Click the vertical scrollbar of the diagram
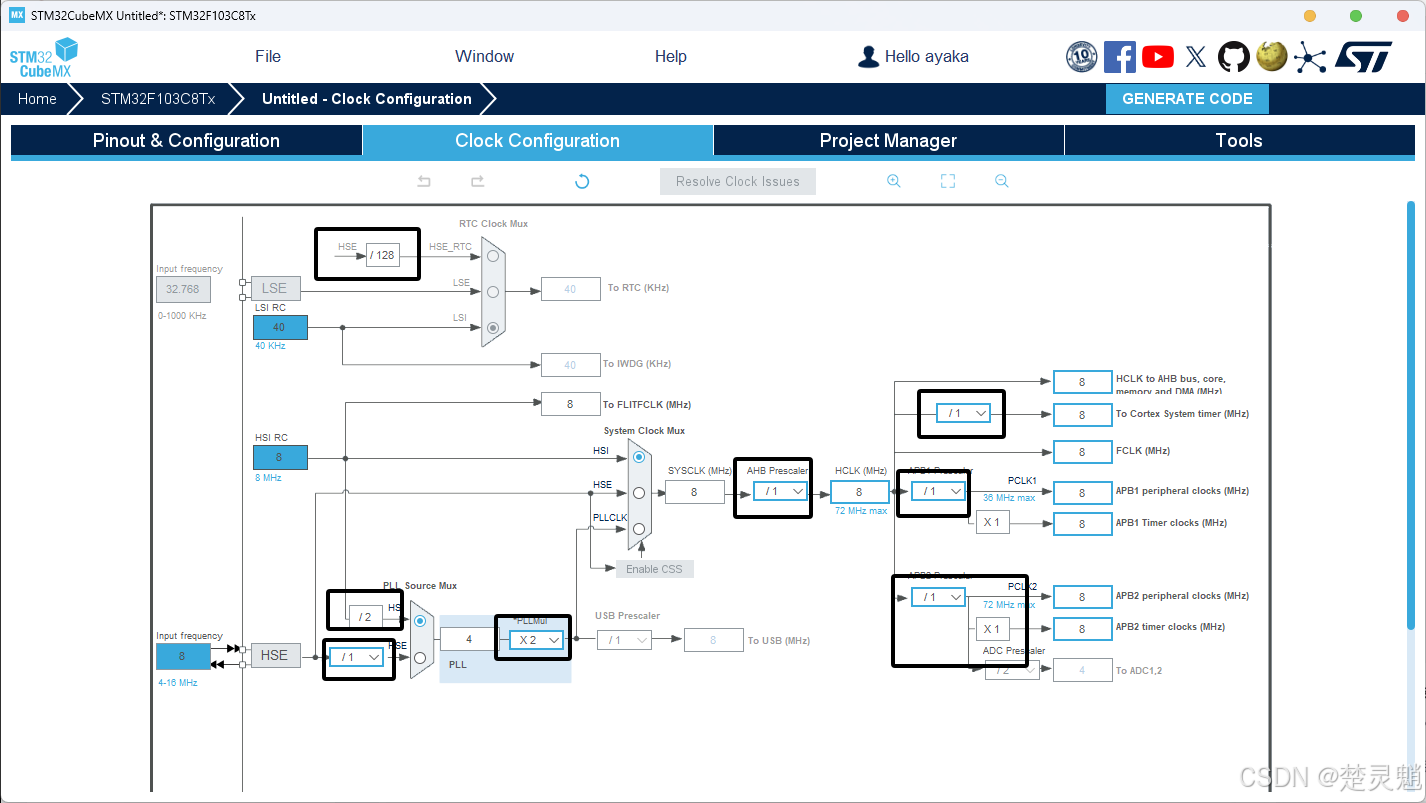The image size is (1426, 803). 1411,413
